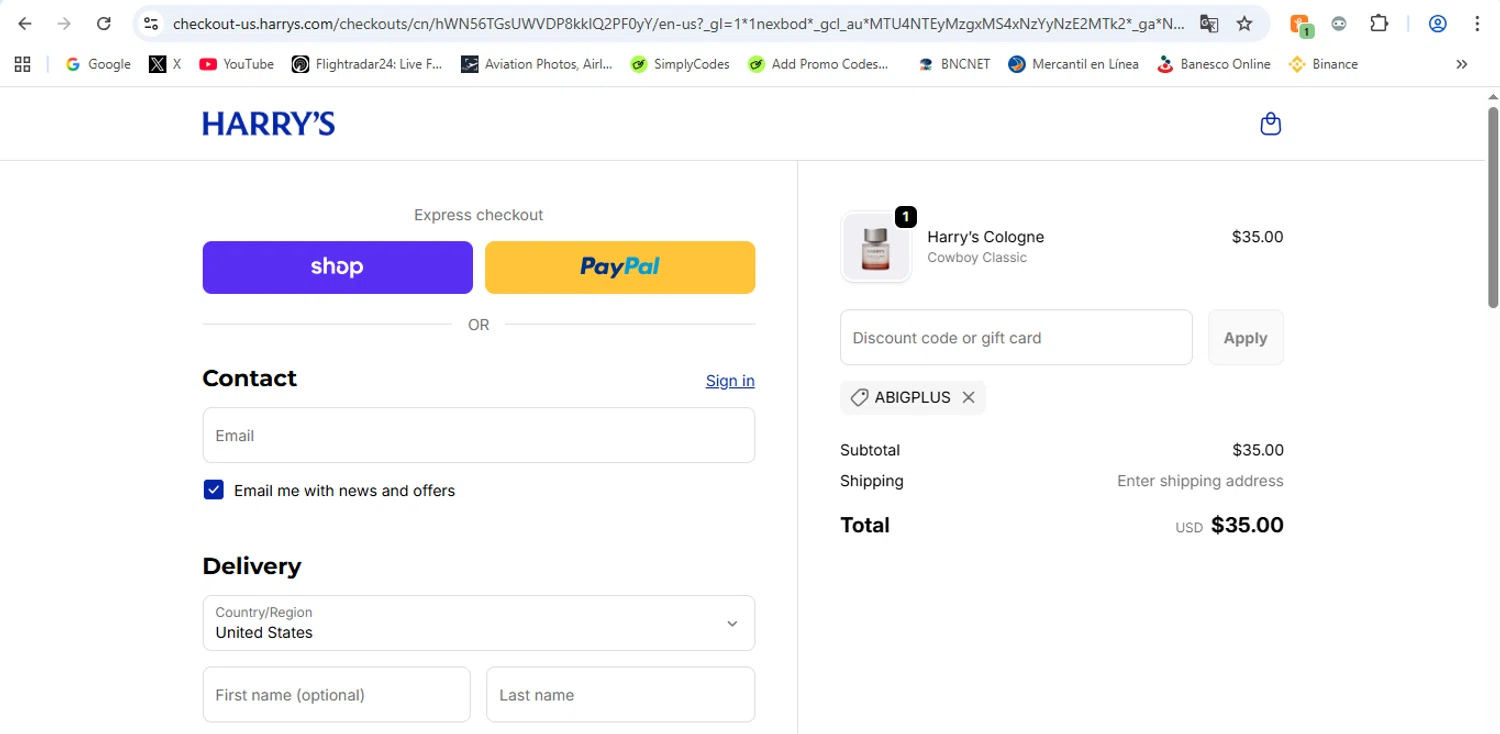Open the Mercantil en Línea bookmark
This screenshot has width=1500, height=734.
click(1073, 64)
